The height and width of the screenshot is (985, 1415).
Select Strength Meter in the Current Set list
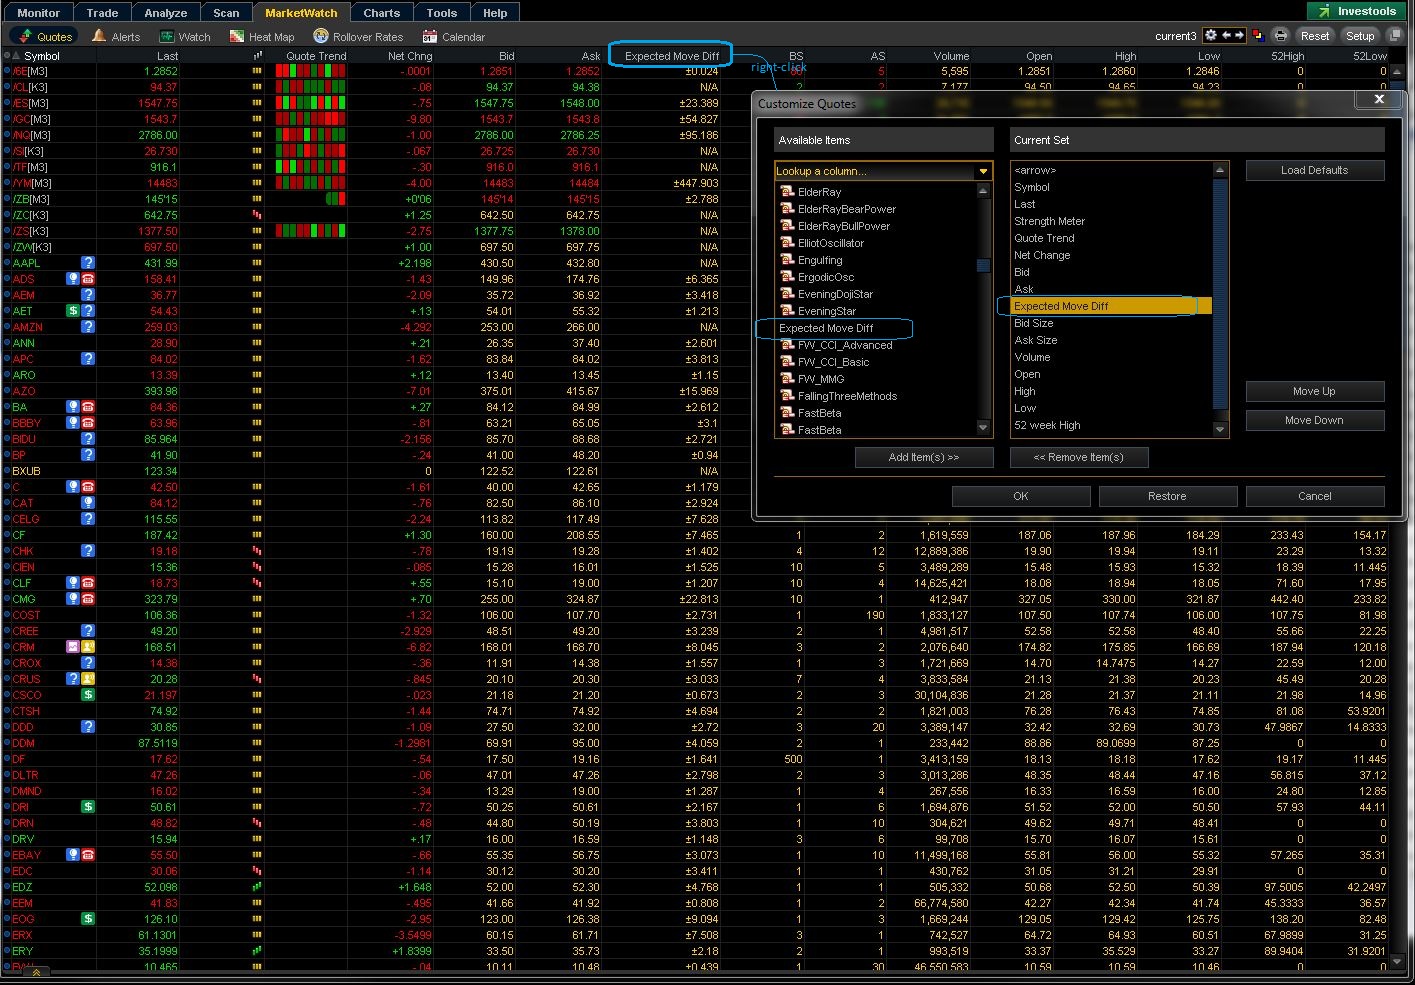point(1050,221)
